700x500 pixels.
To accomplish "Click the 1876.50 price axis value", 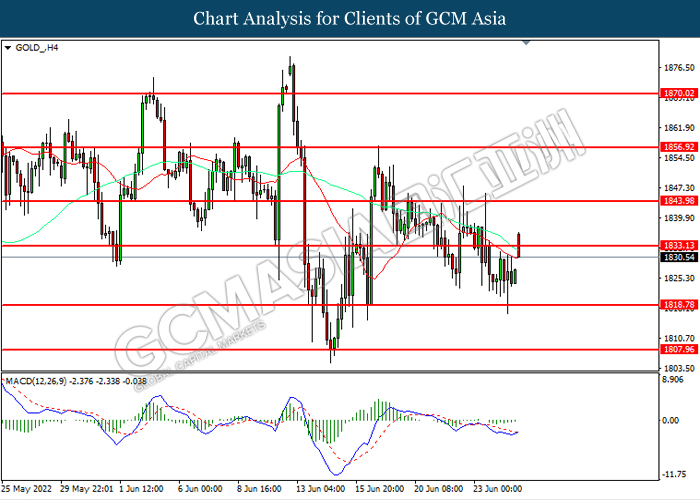I will (x=679, y=68).
